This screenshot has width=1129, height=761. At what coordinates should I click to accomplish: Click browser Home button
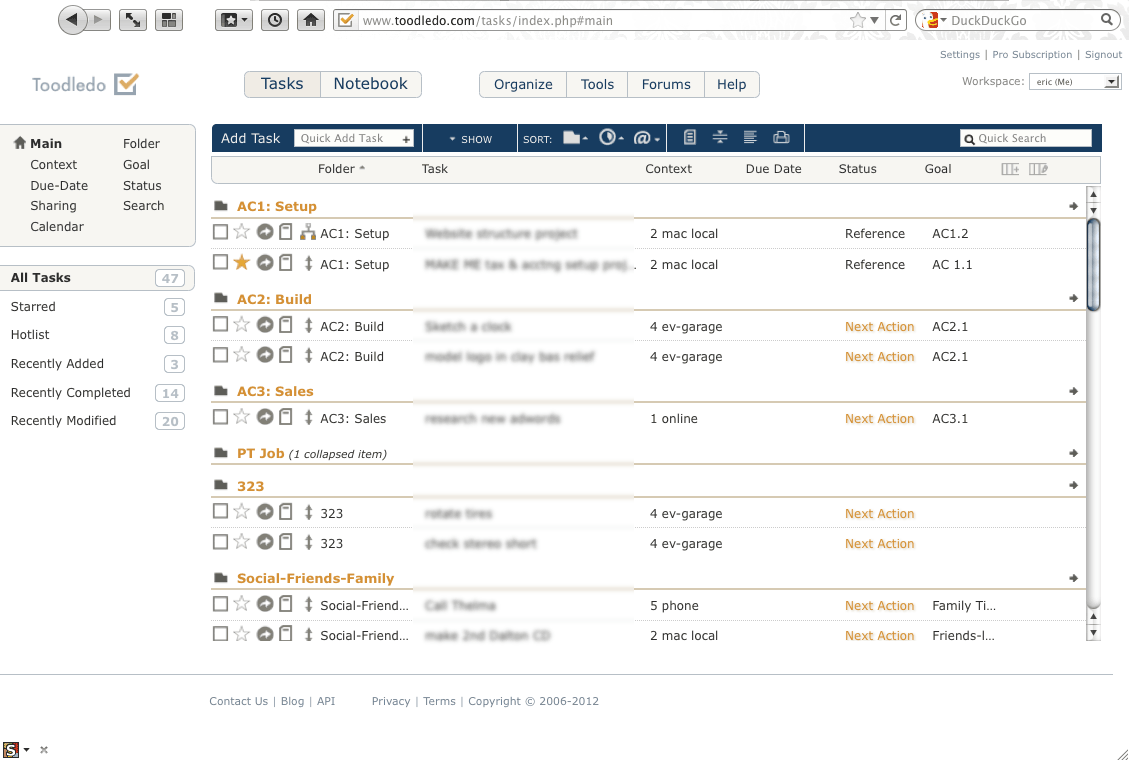coord(310,20)
